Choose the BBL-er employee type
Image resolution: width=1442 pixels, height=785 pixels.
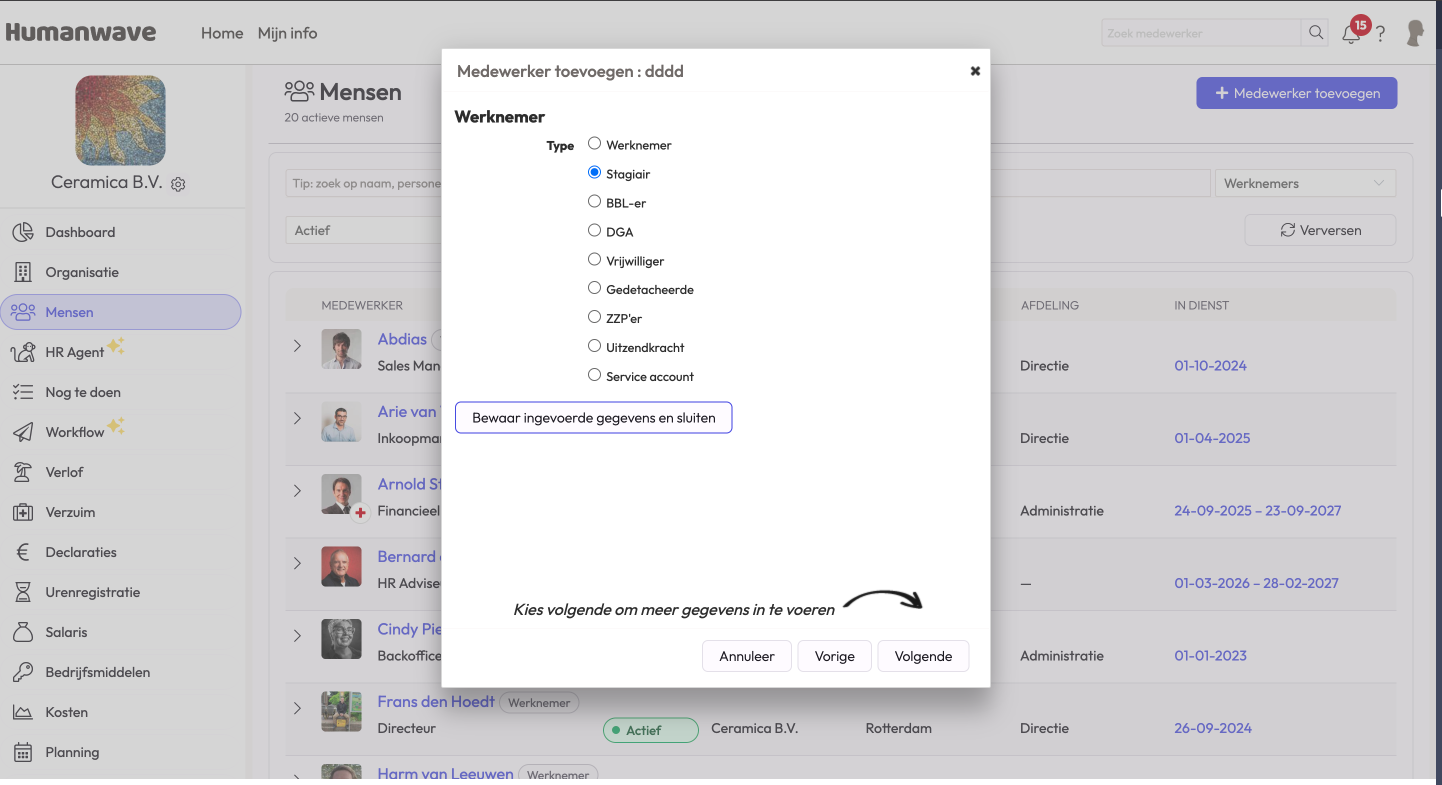point(594,201)
